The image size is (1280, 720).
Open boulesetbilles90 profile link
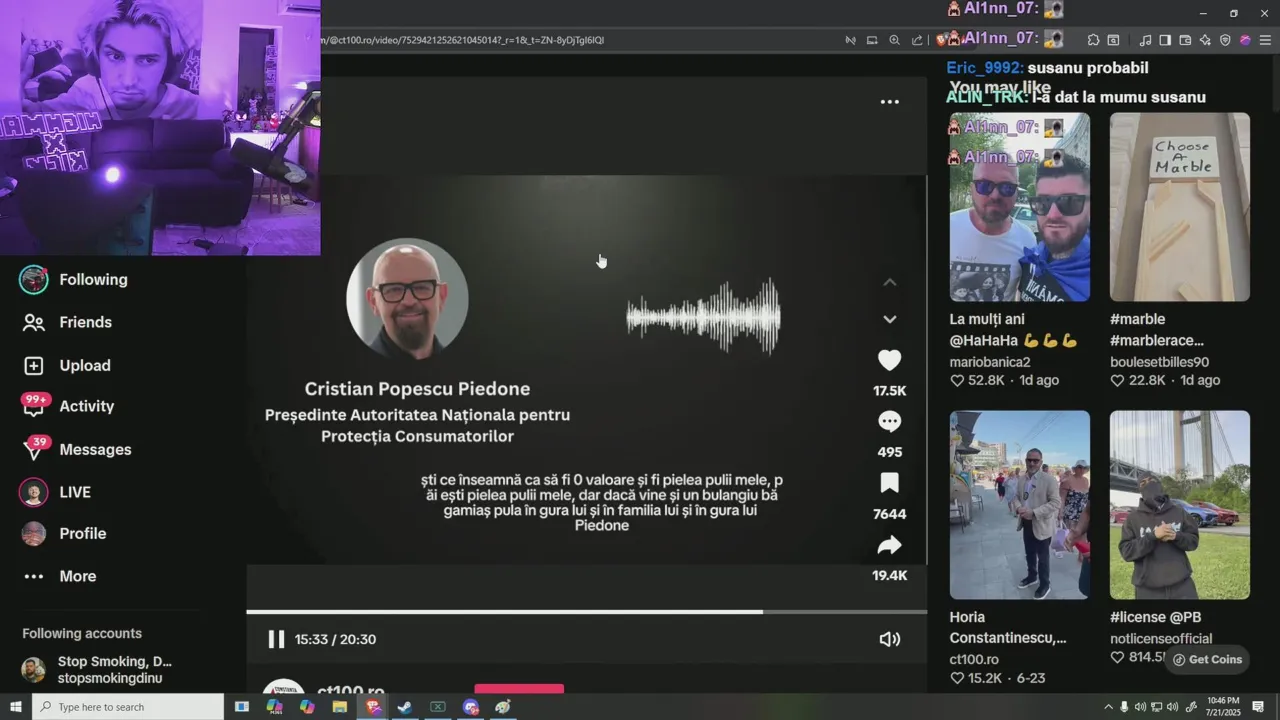point(1159,362)
